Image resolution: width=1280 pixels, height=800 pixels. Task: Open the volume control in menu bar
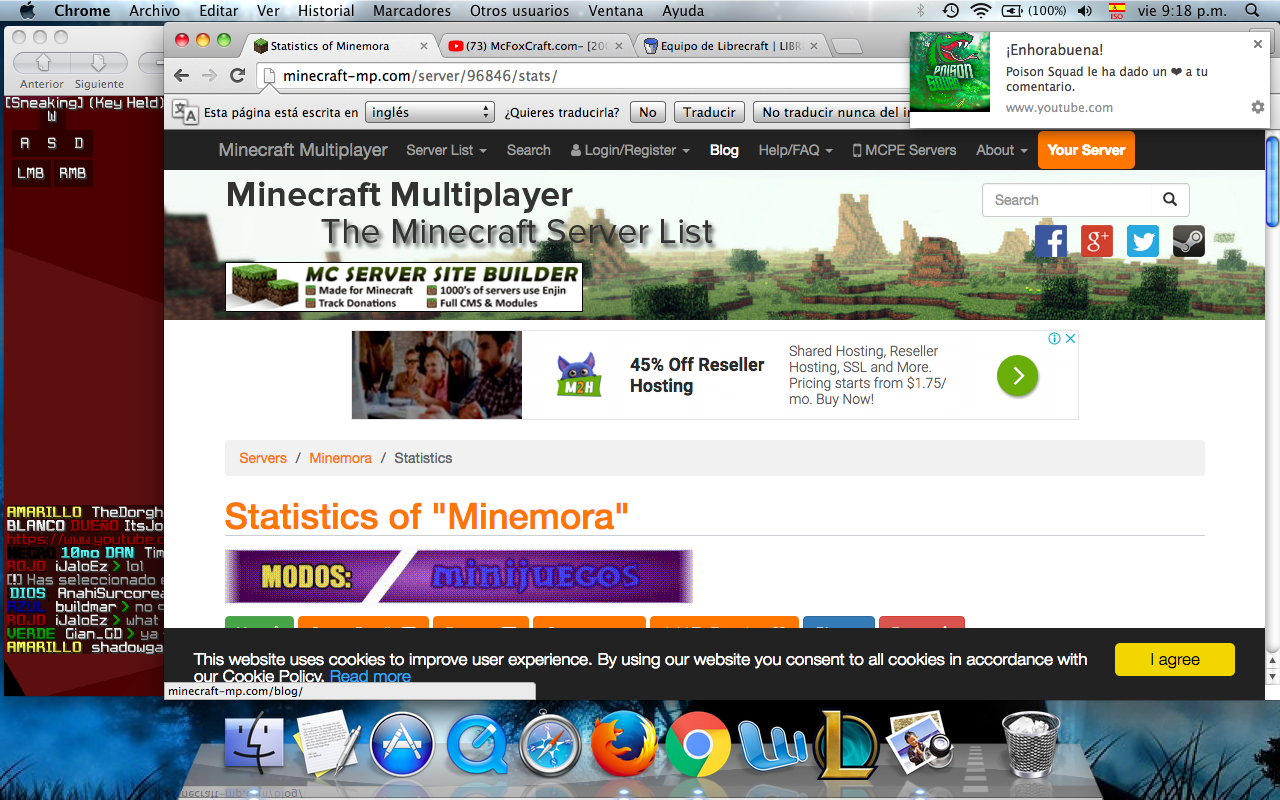1085,11
